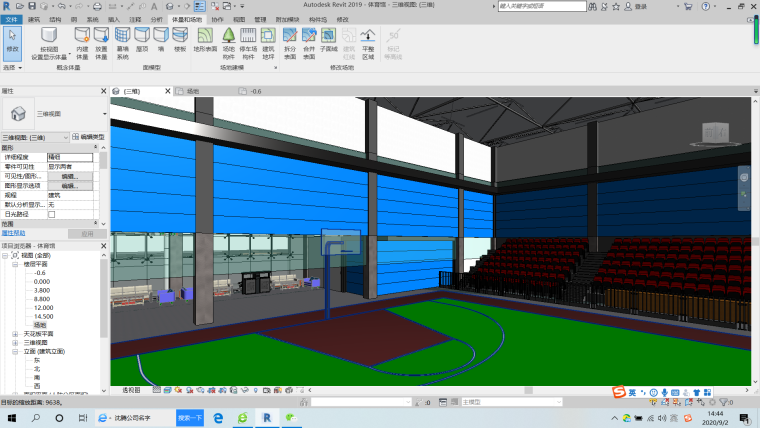Expand the 天花板平面 tree node
Image resolution: width=760 pixels, height=428 pixels.
[16, 333]
